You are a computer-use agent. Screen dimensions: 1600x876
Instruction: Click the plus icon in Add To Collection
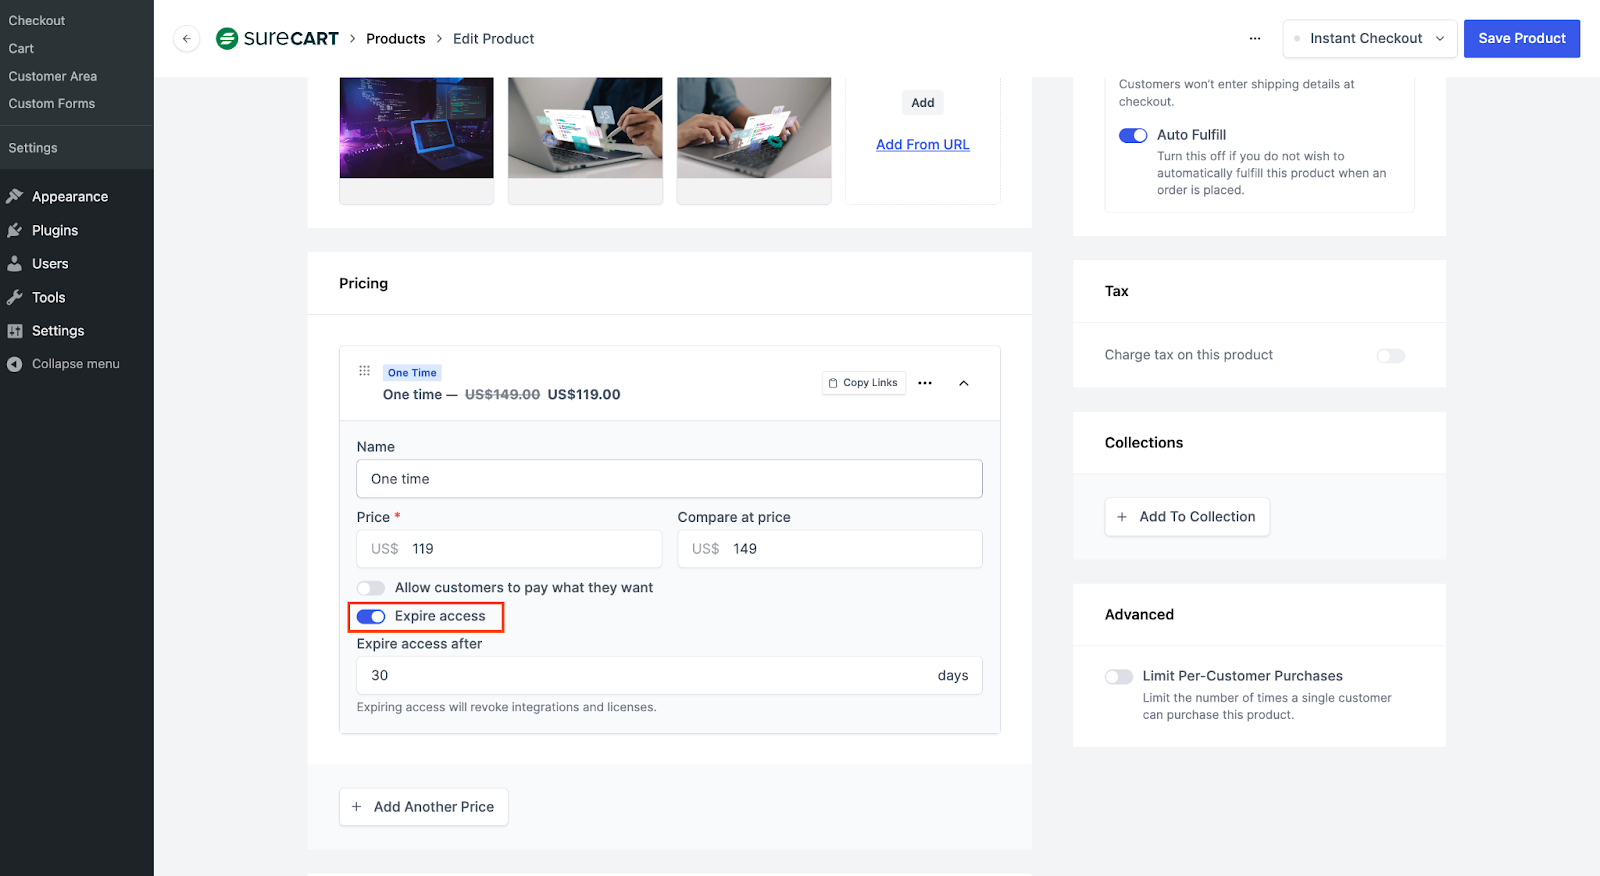[x=1122, y=517]
